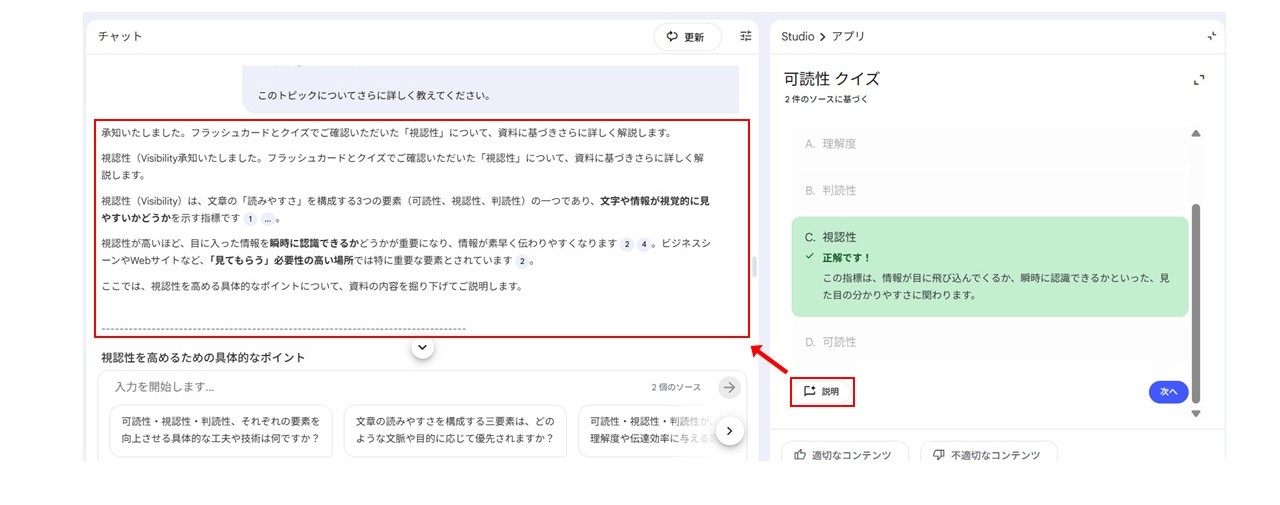Collapse the Studio panel via corner icon
1280x505 pixels.
click(x=1211, y=36)
